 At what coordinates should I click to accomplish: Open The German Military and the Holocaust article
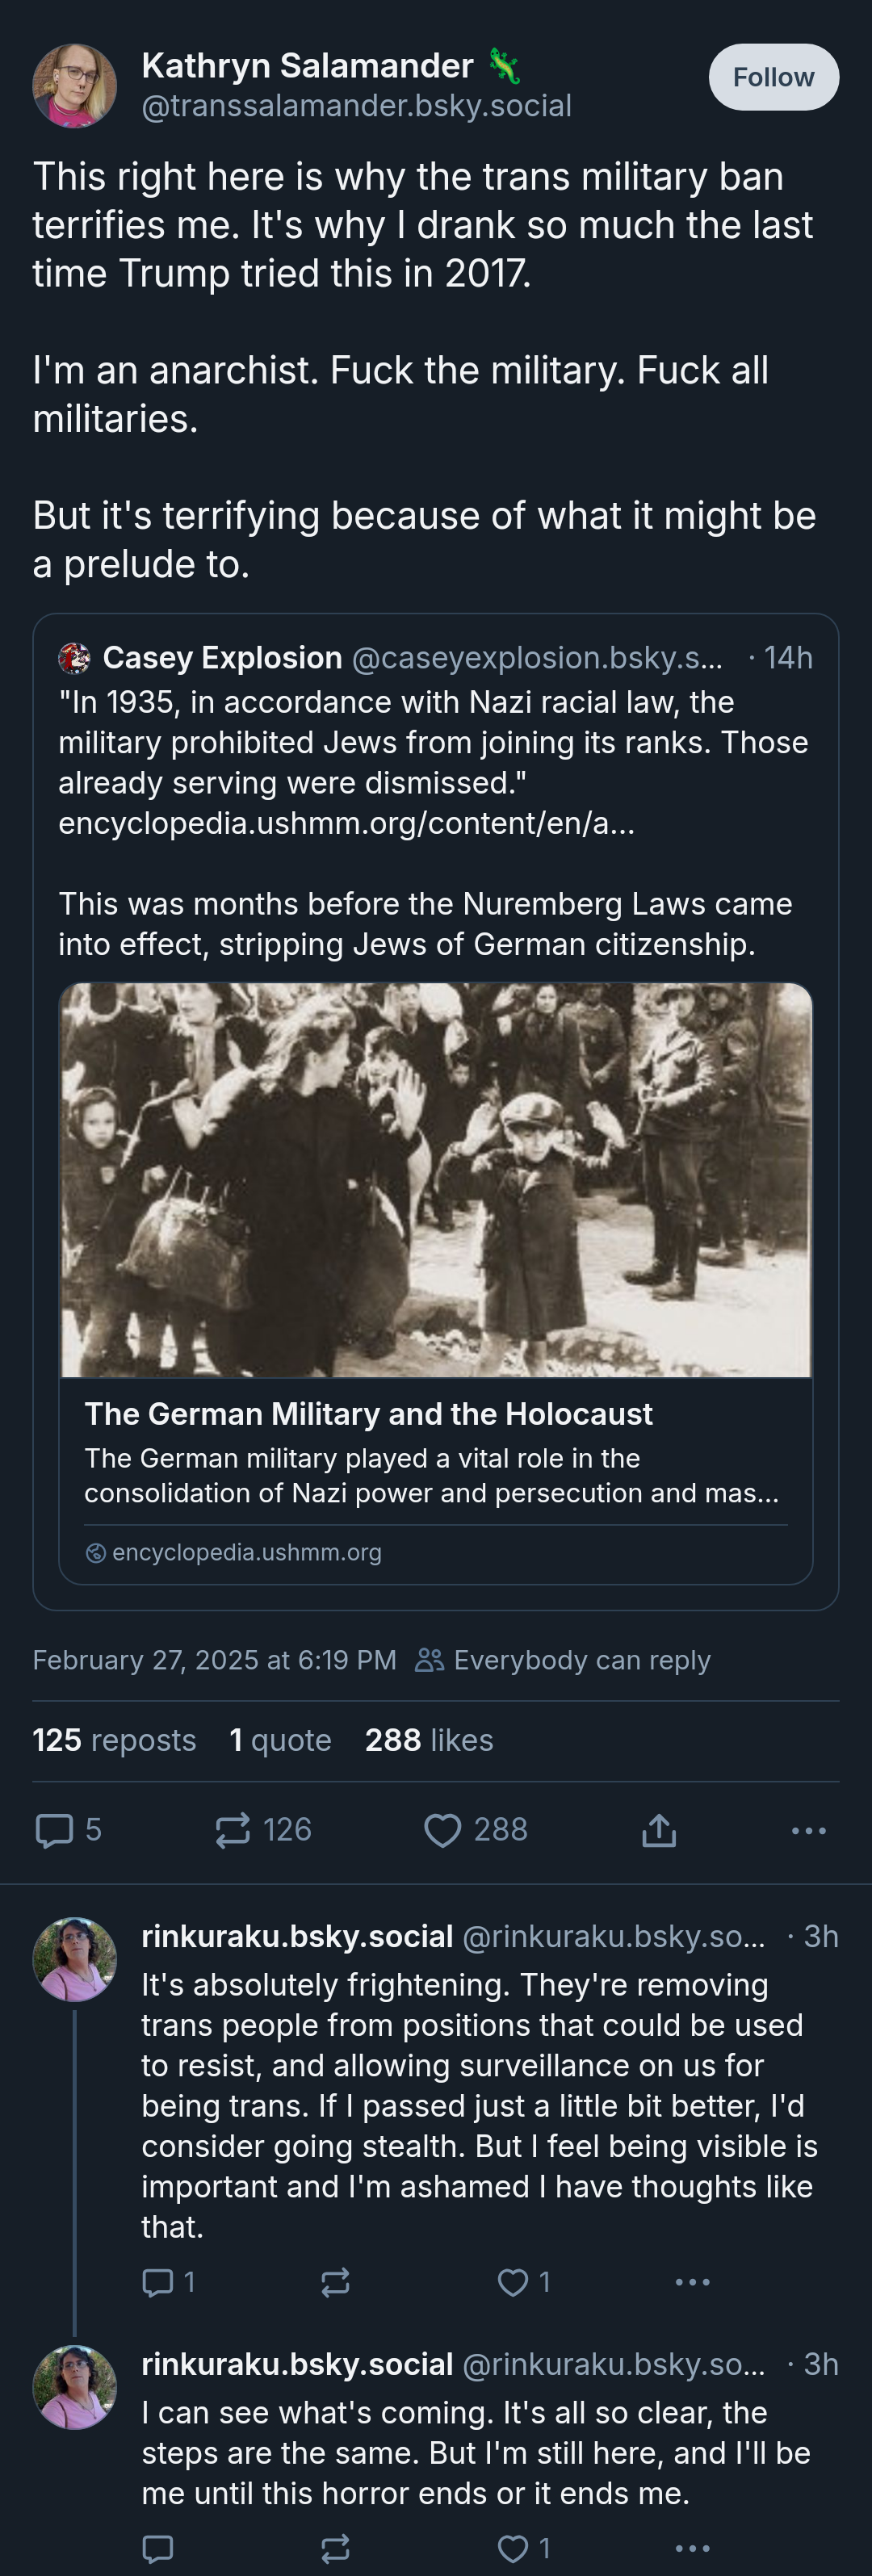368,1414
